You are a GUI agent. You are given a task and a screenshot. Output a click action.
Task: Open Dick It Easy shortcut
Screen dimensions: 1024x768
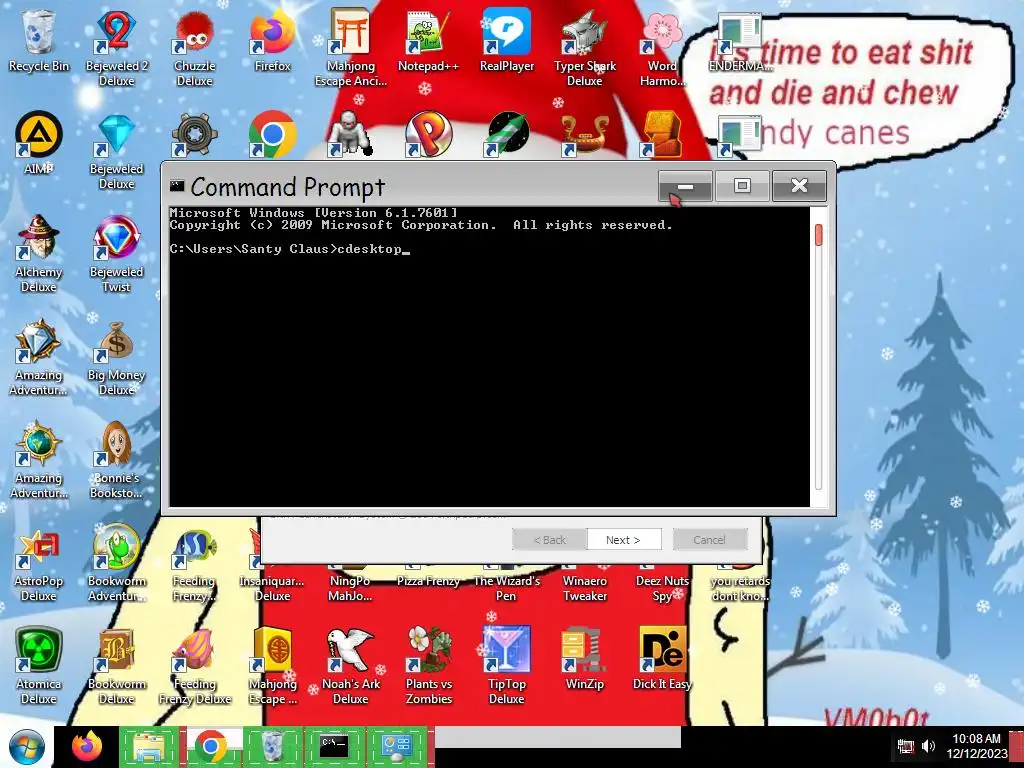coord(662,660)
